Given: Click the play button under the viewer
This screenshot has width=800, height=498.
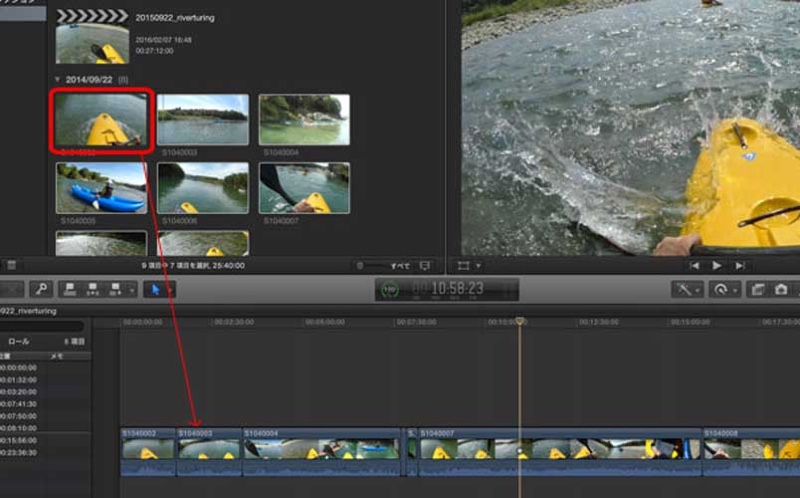Looking at the screenshot, I should 717,266.
